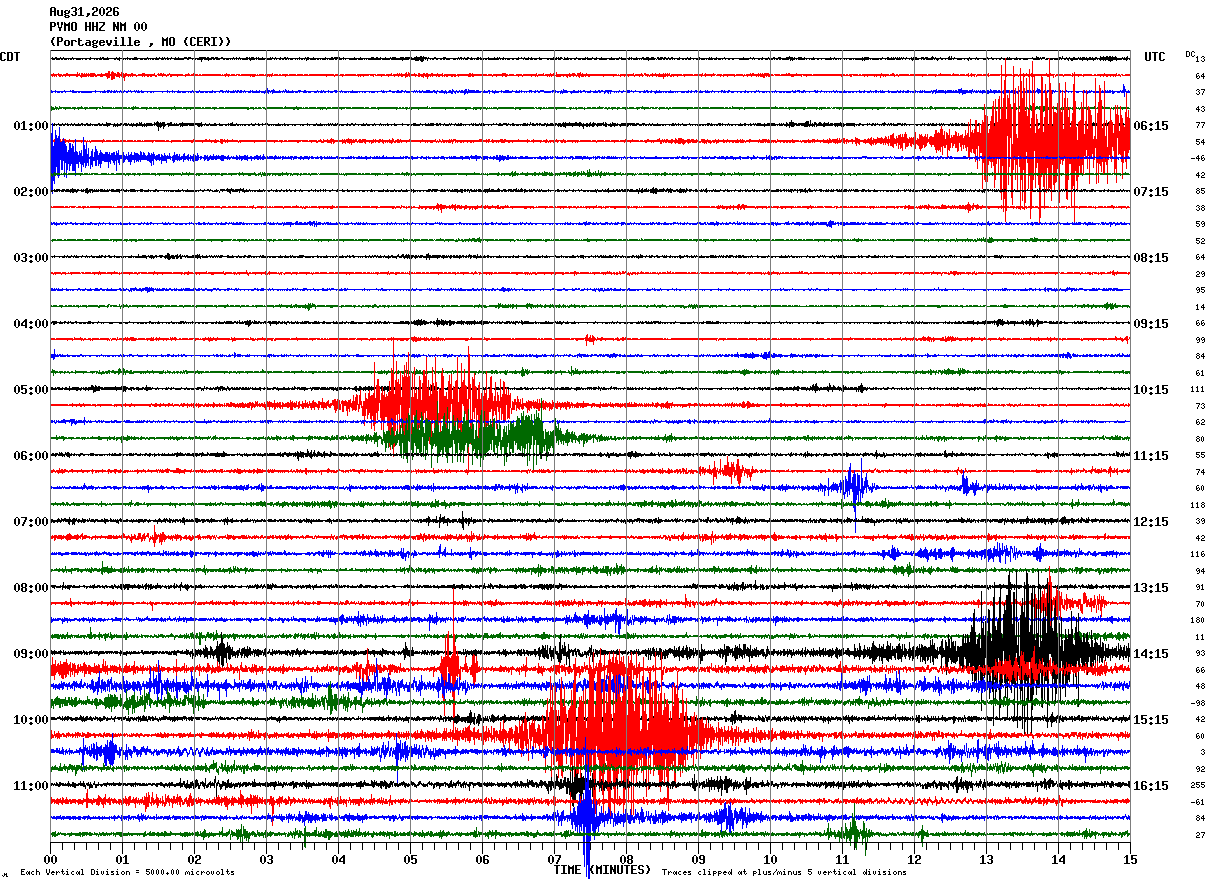The image size is (1210, 886).
Task: Click the vertical division microvolts scale note
Action: coord(127,873)
